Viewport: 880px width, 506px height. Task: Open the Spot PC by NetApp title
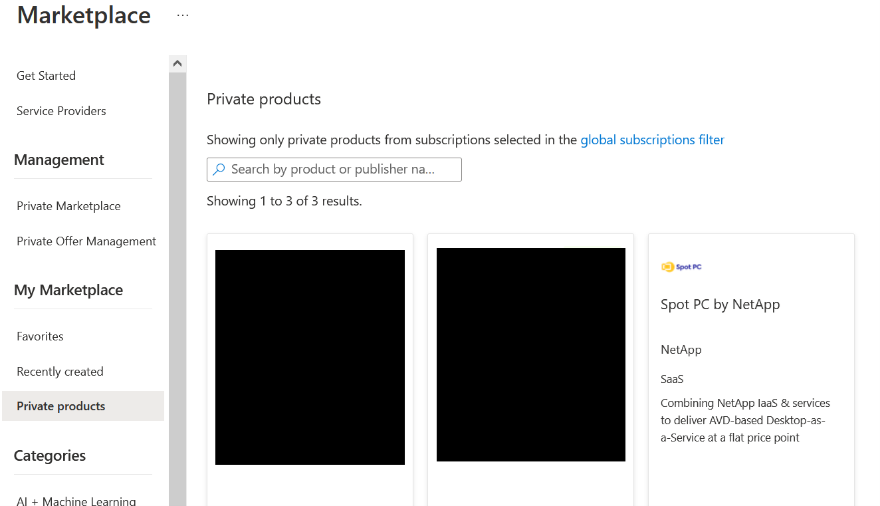click(x=720, y=305)
